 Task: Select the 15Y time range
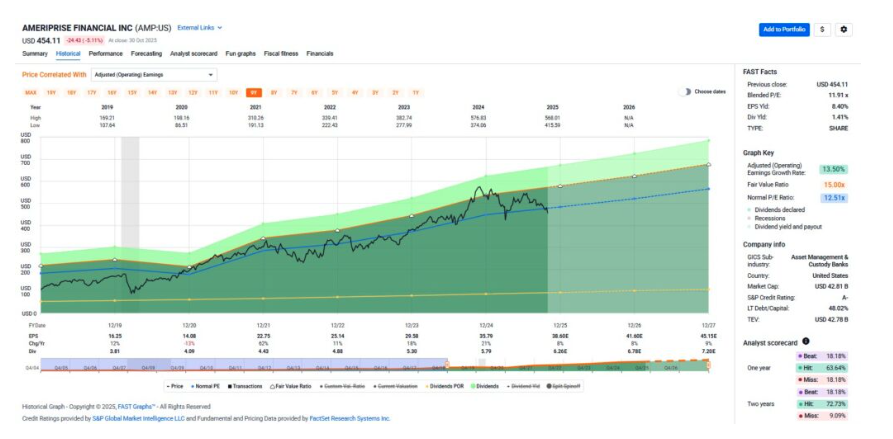(132, 92)
